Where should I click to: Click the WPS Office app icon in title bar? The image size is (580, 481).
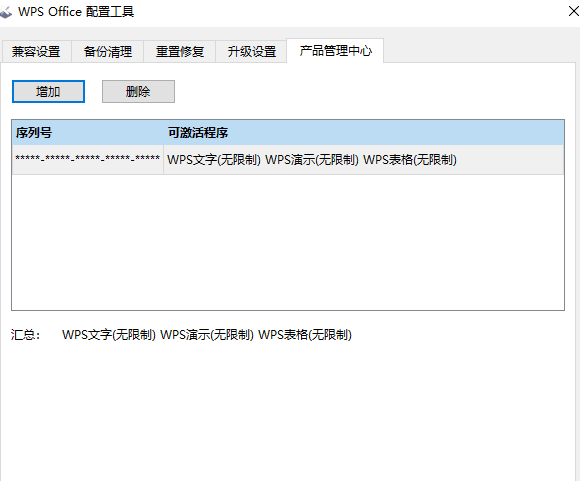[x=6, y=12]
